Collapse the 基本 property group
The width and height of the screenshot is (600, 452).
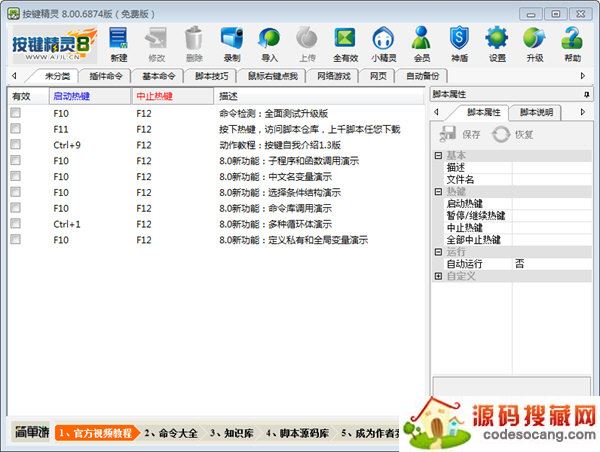click(x=439, y=155)
